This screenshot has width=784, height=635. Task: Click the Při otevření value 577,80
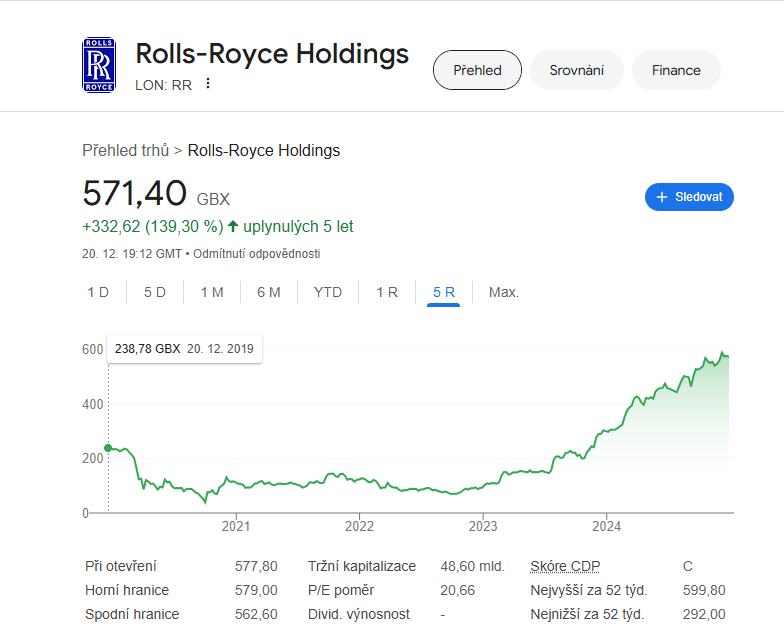point(256,566)
